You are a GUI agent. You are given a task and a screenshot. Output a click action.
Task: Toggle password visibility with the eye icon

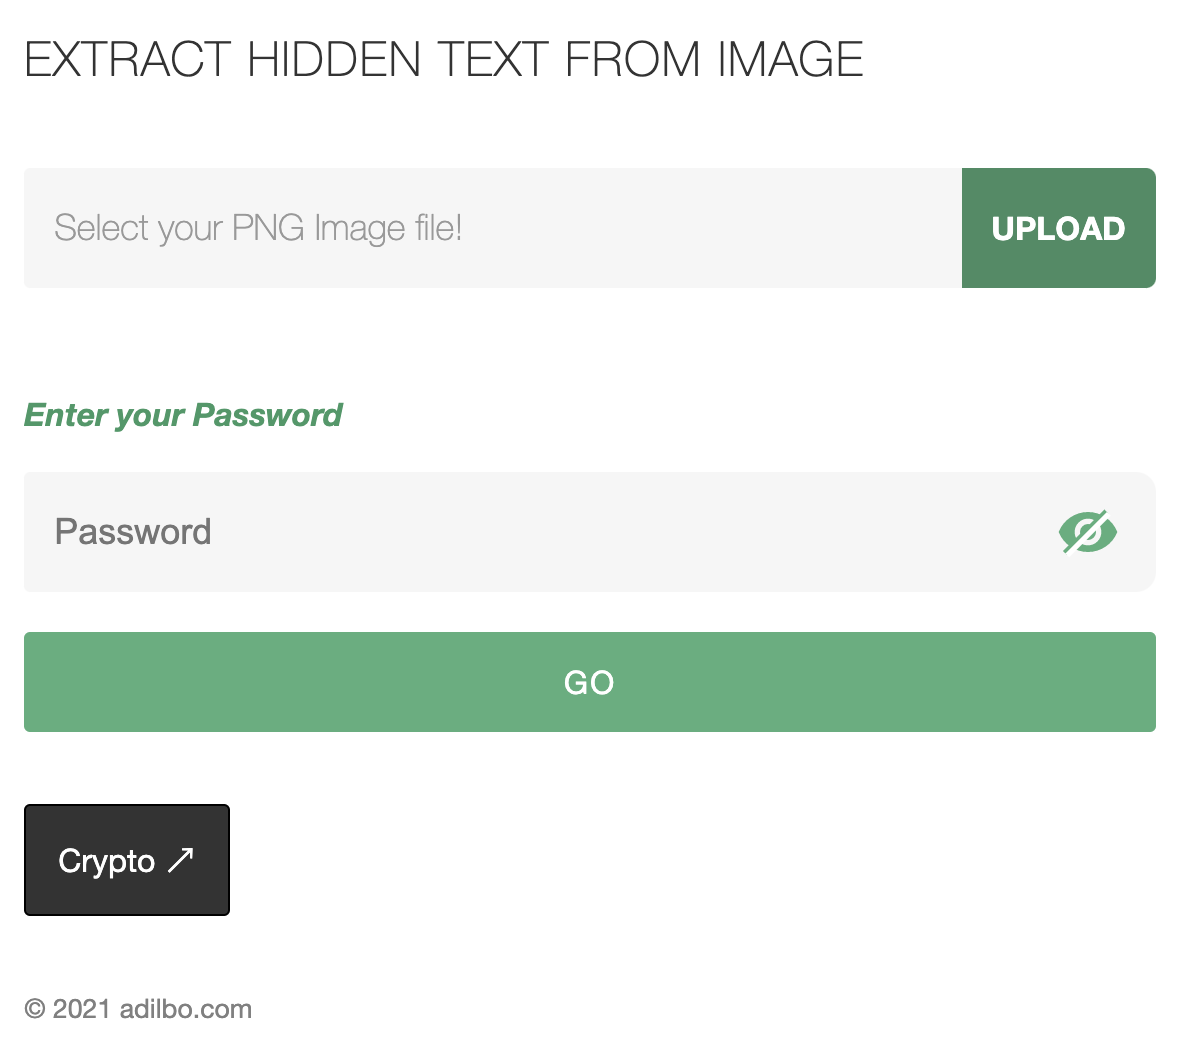tap(1087, 532)
